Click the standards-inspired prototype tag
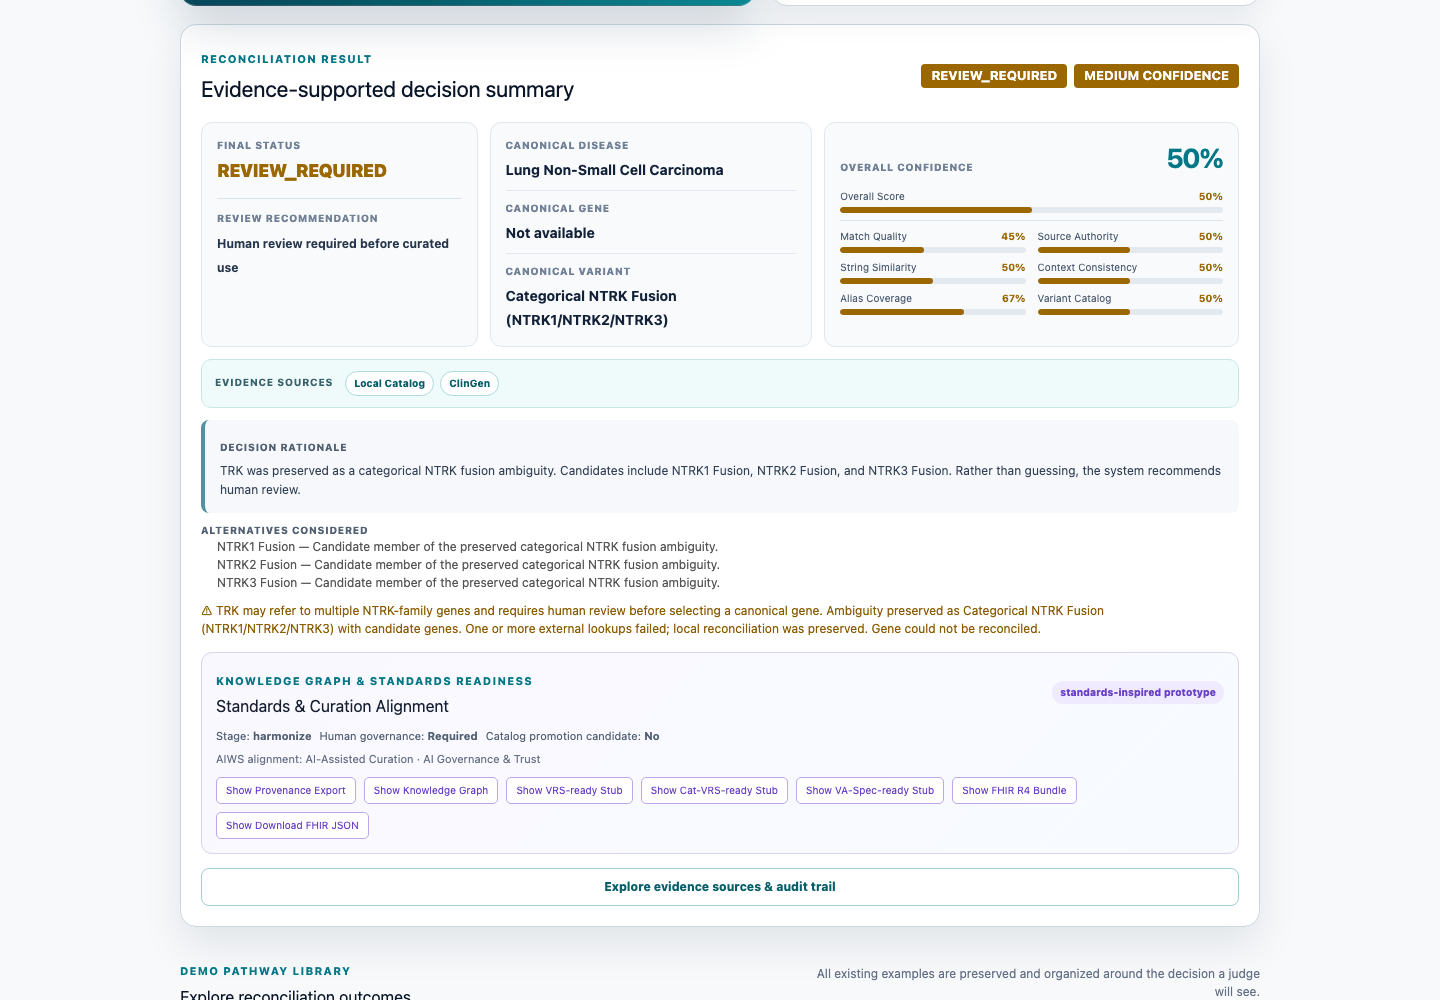 tap(1138, 692)
